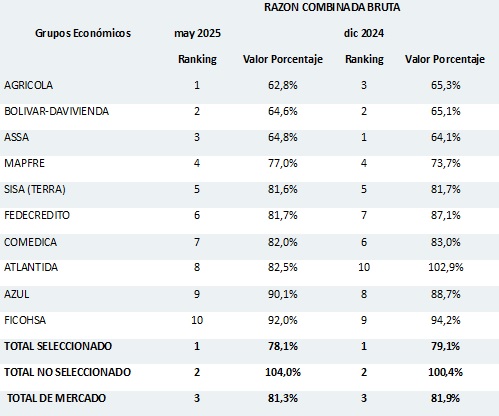Select MAPFRE's 77,0% cell

click(283, 163)
